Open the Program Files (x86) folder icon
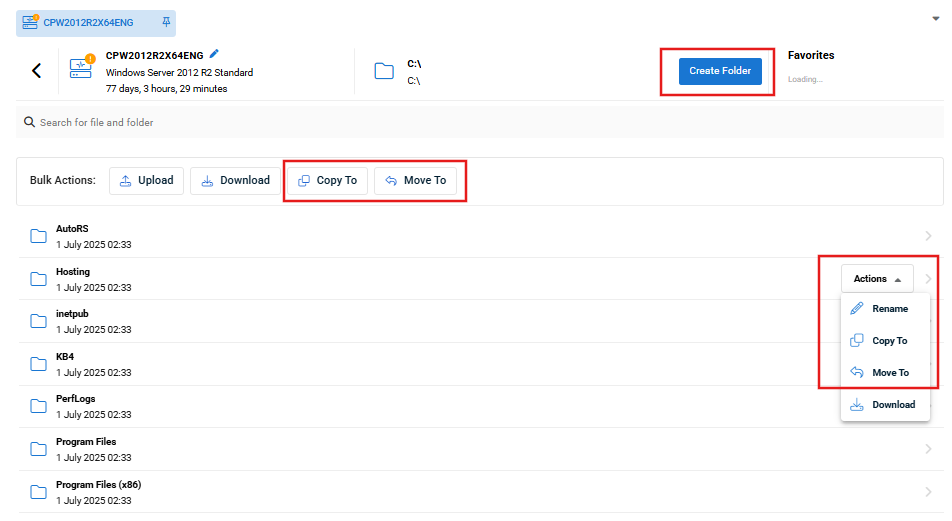 coord(38,492)
